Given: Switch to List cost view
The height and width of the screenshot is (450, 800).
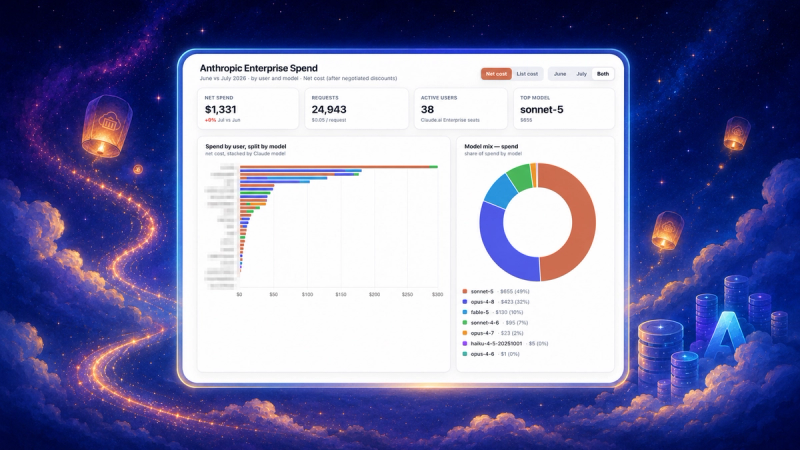Looking at the screenshot, I should pos(527,74).
